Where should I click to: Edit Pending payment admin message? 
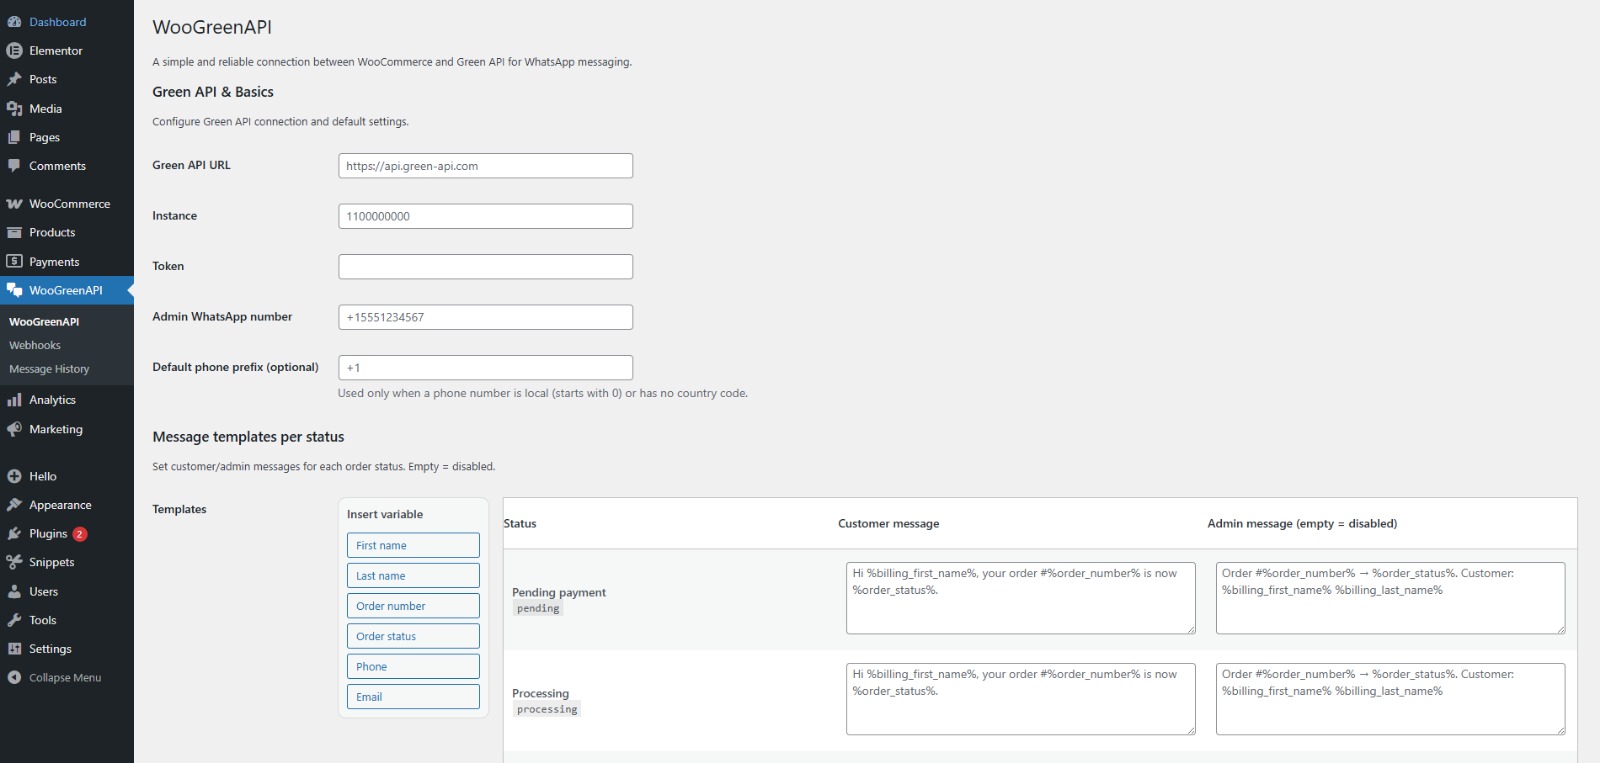click(x=1391, y=598)
